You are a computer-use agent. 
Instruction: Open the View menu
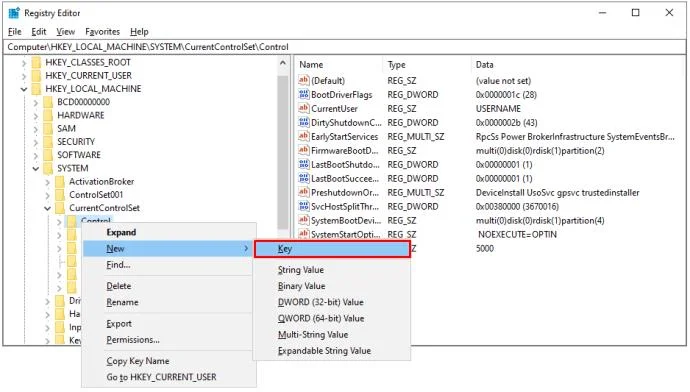[x=66, y=32]
